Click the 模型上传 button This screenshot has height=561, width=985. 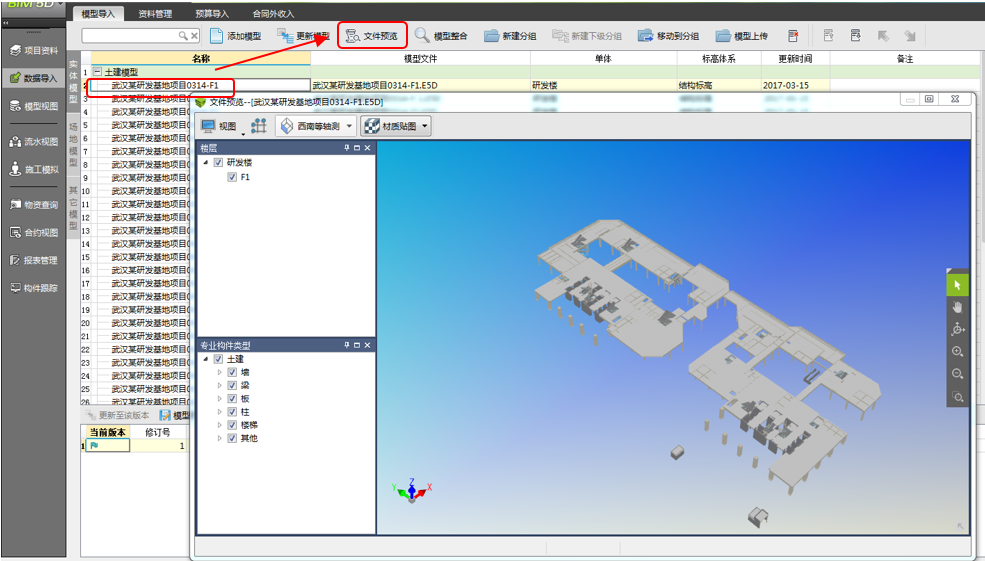[x=742, y=36]
